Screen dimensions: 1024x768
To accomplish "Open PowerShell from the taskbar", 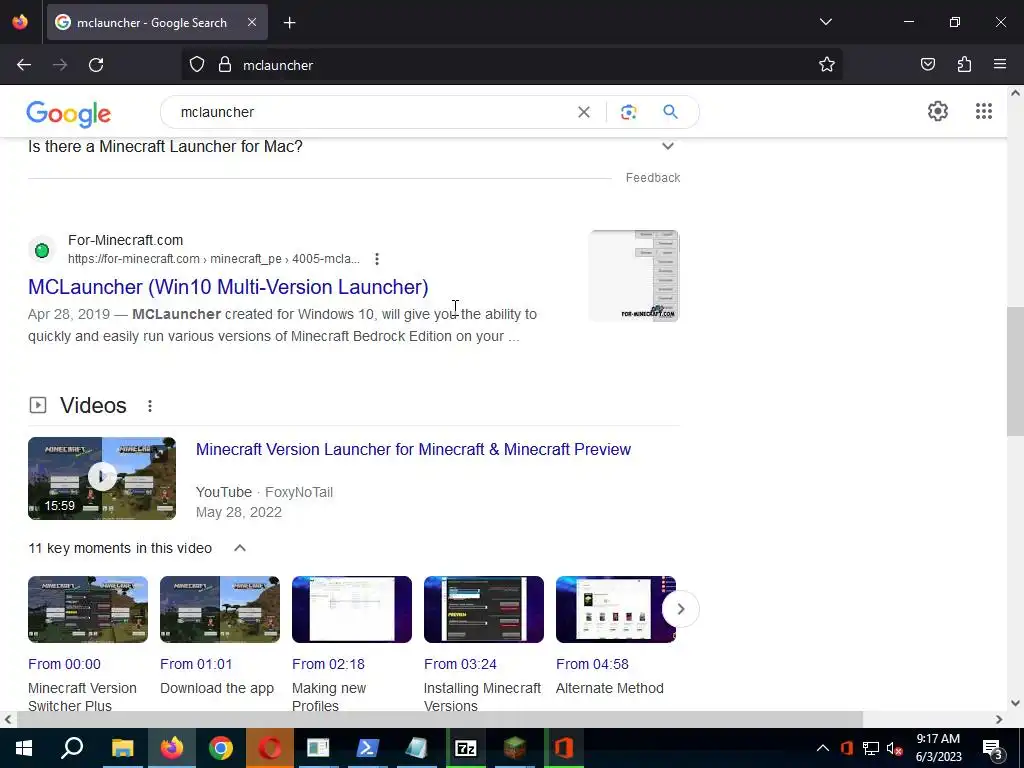I will [x=367, y=748].
